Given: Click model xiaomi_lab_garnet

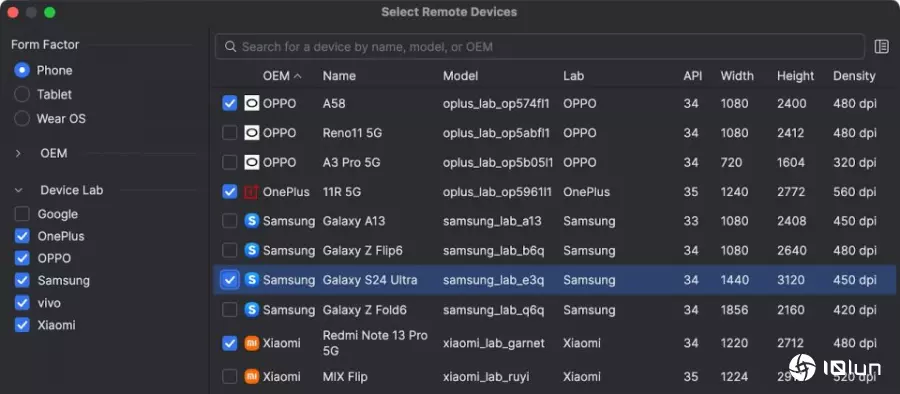Looking at the screenshot, I should click(494, 343).
